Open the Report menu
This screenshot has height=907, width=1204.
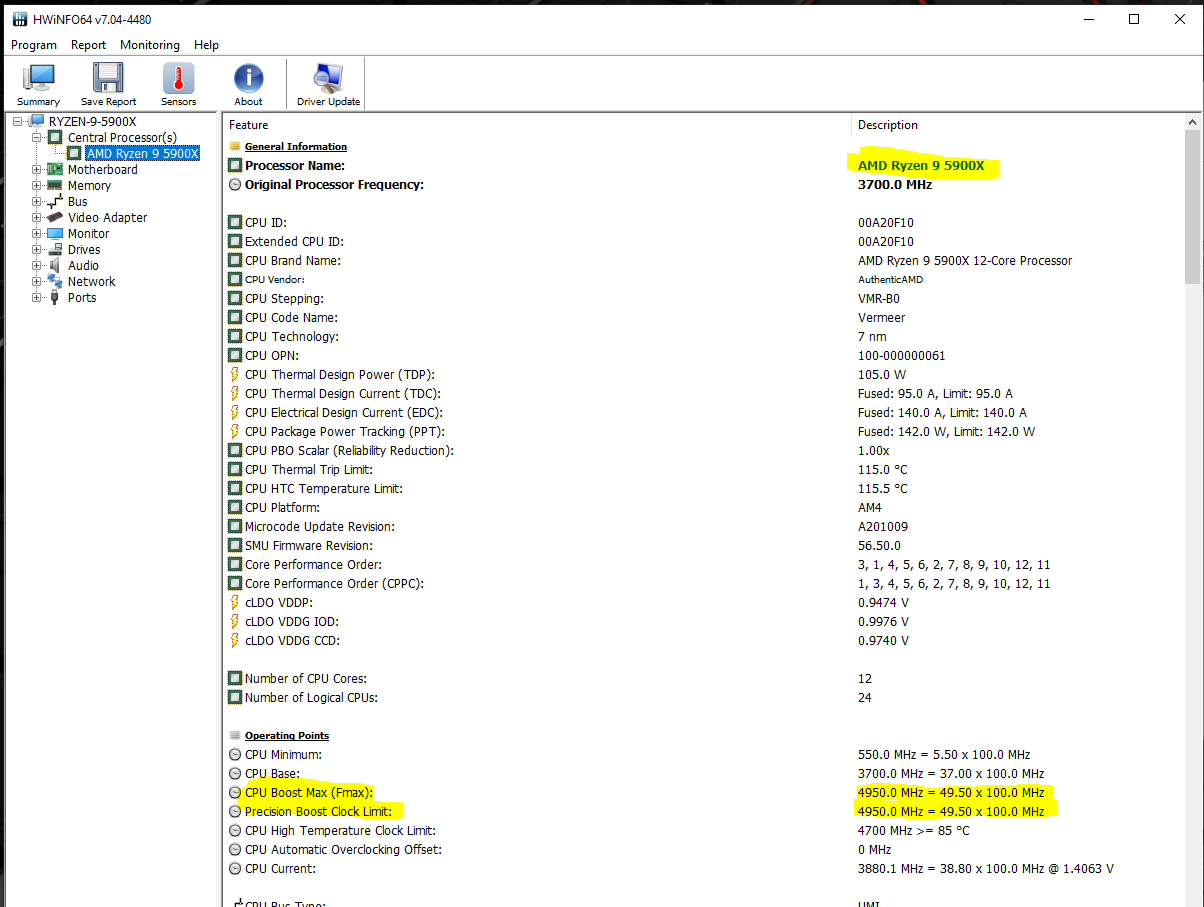pyautogui.click(x=88, y=45)
